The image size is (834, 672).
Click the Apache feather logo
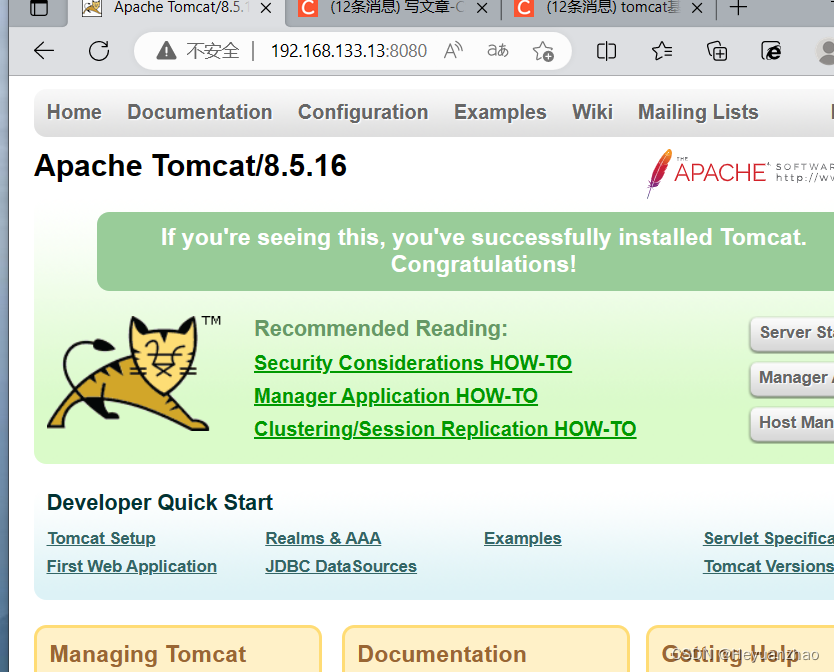[659, 173]
